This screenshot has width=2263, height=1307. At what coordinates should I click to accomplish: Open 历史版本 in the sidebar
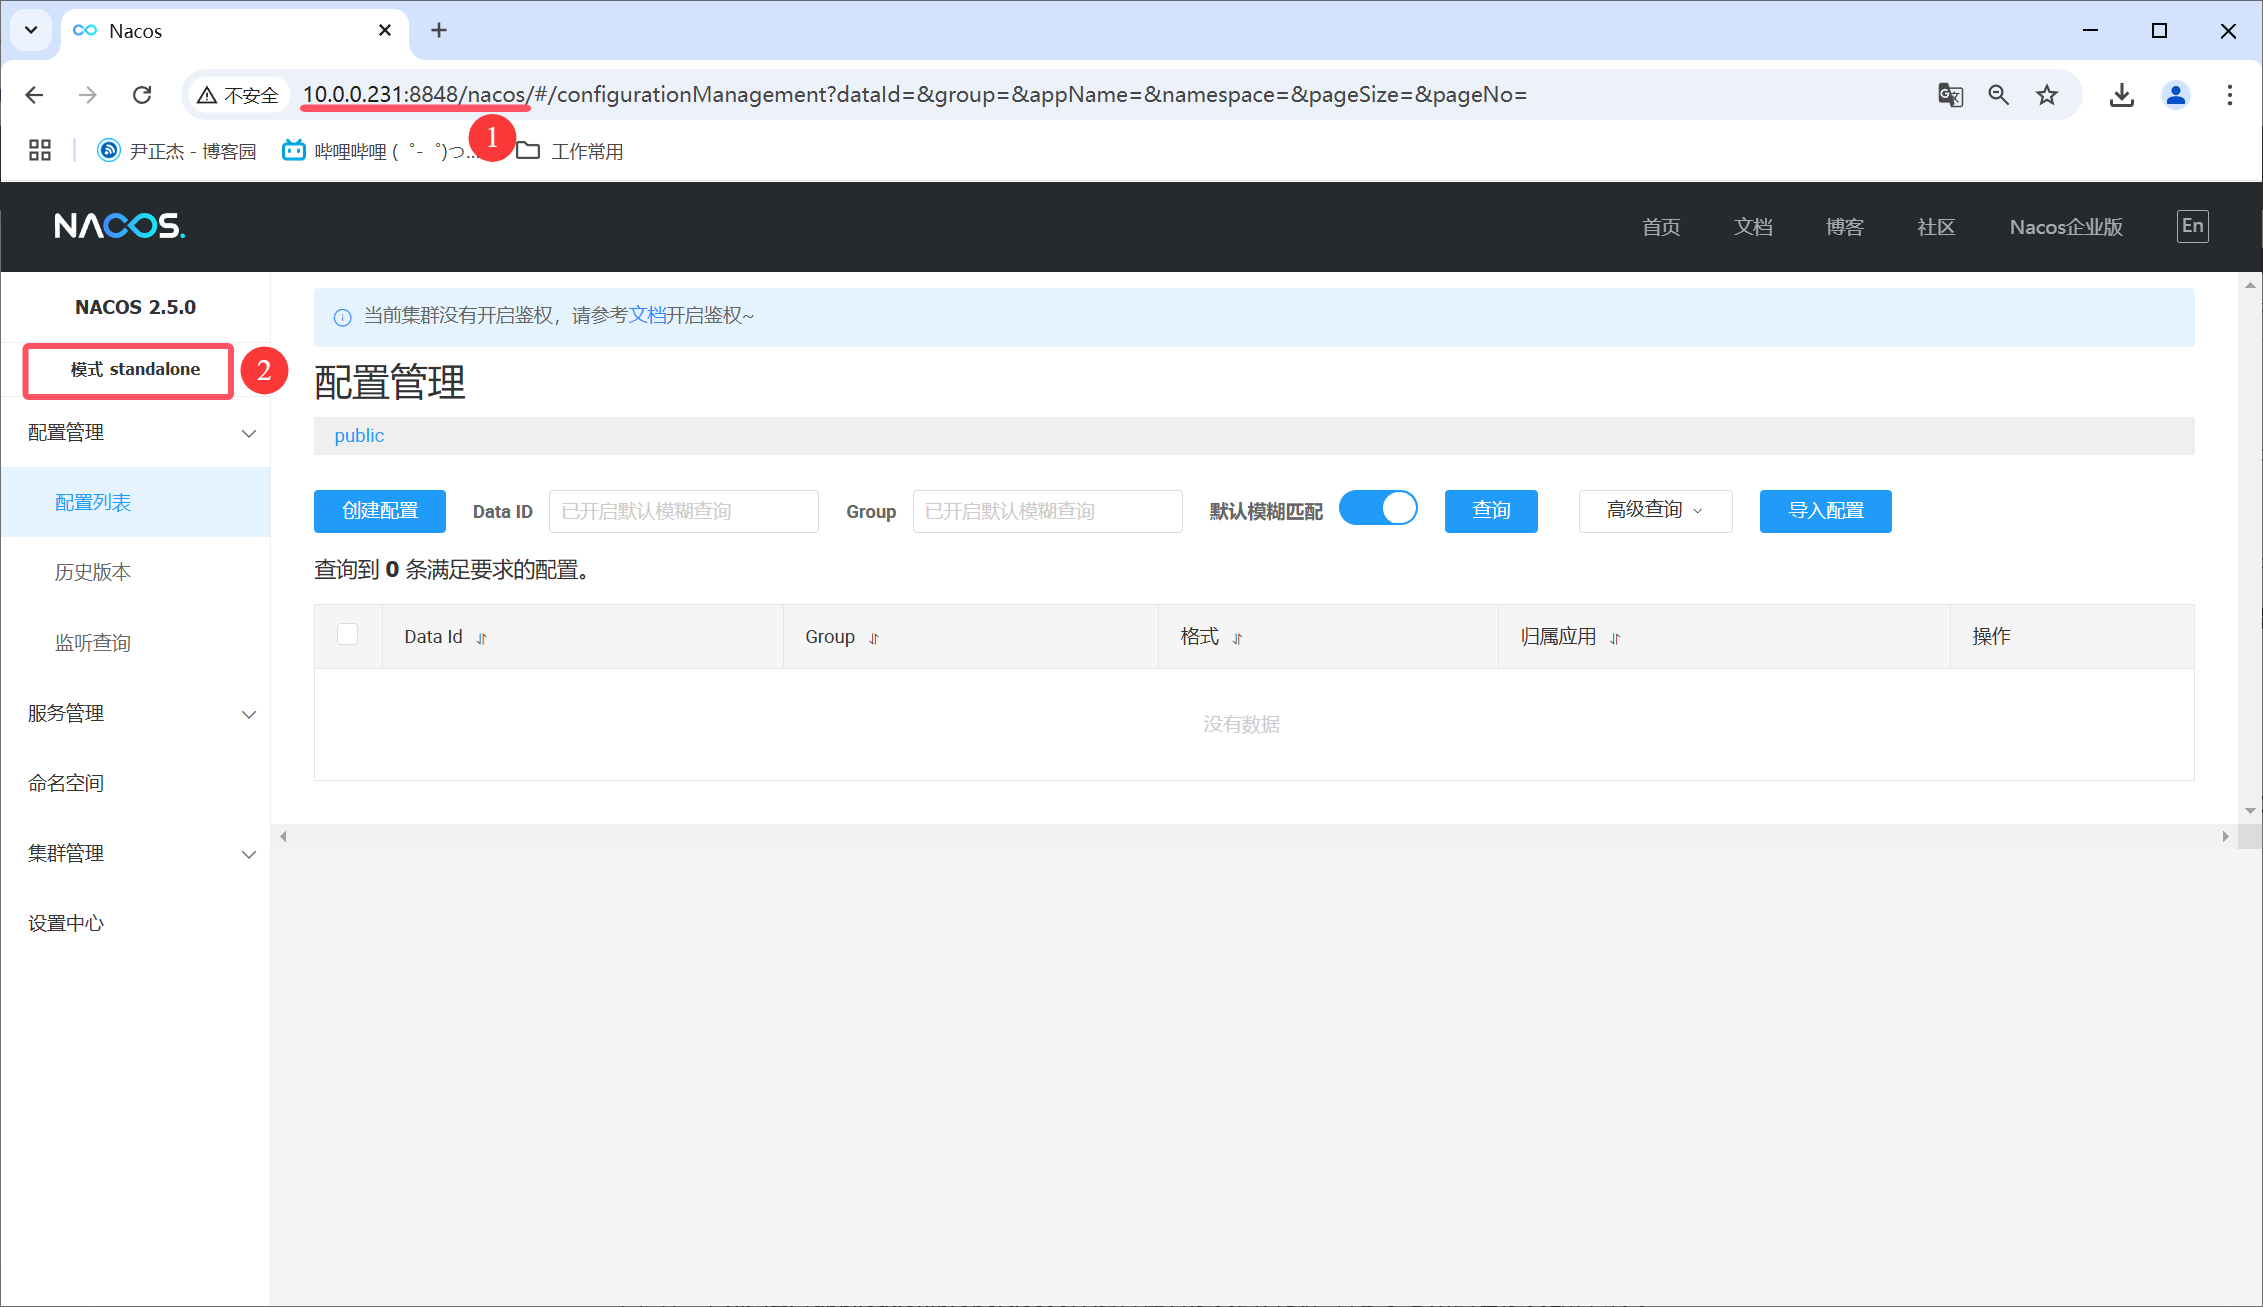coord(93,573)
